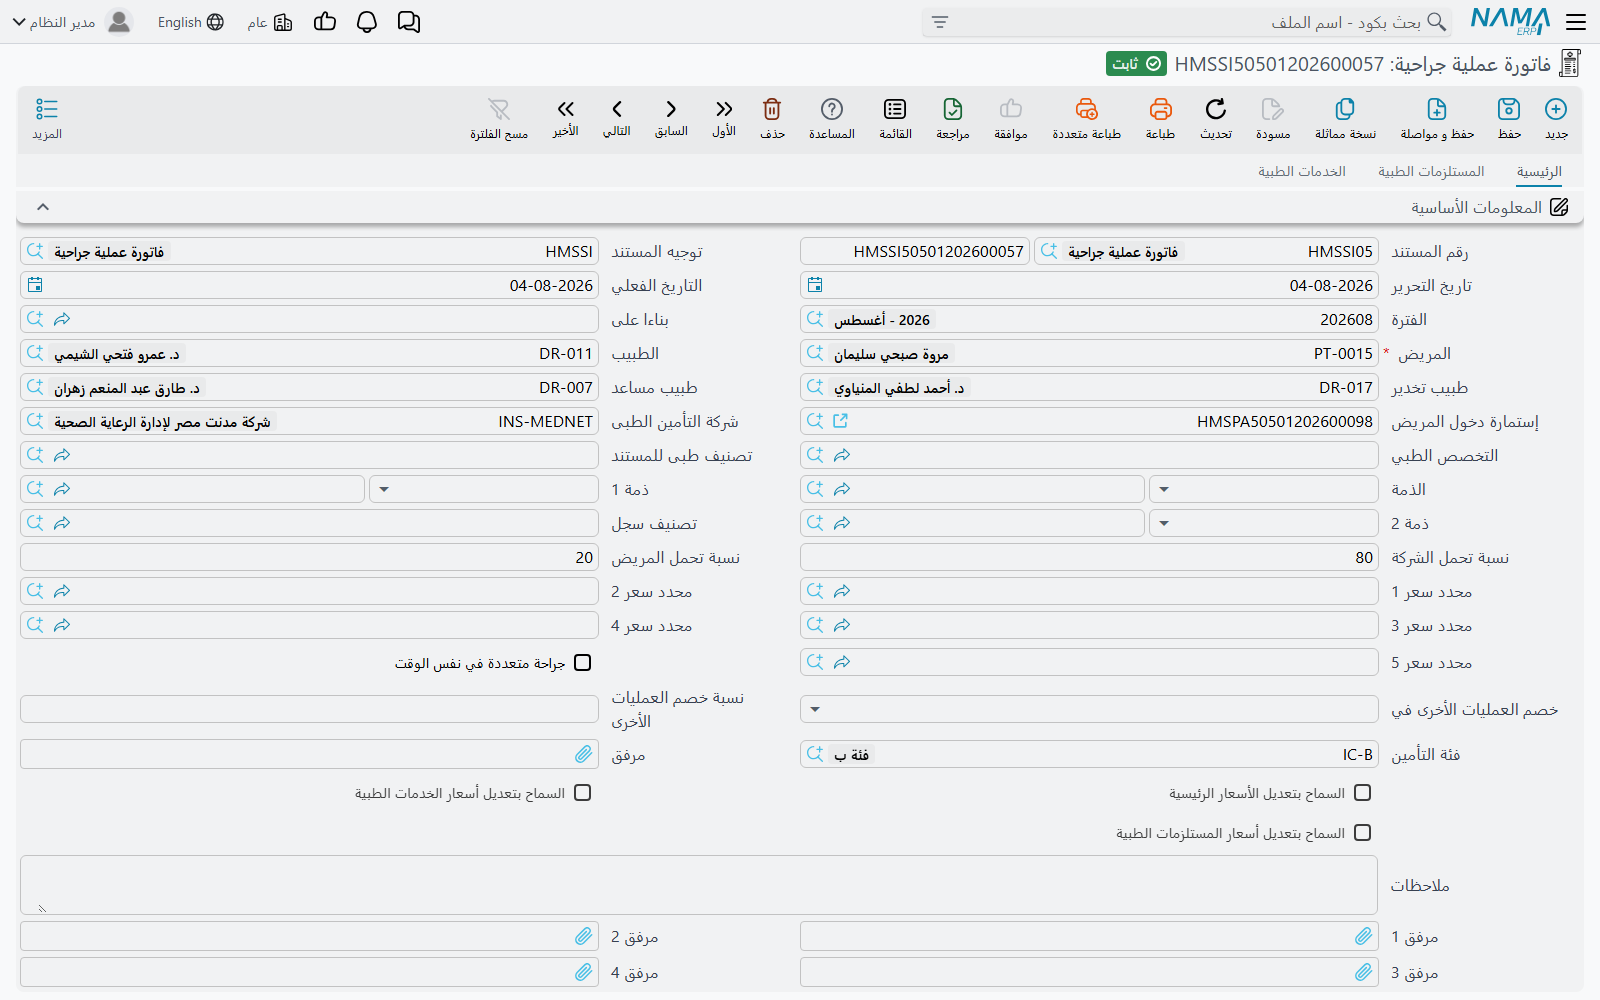The height and width of the screenshot is (1000, 1600).
Task: Open calendar picker for التاريخ الفعلي
Action: point(35,285)
